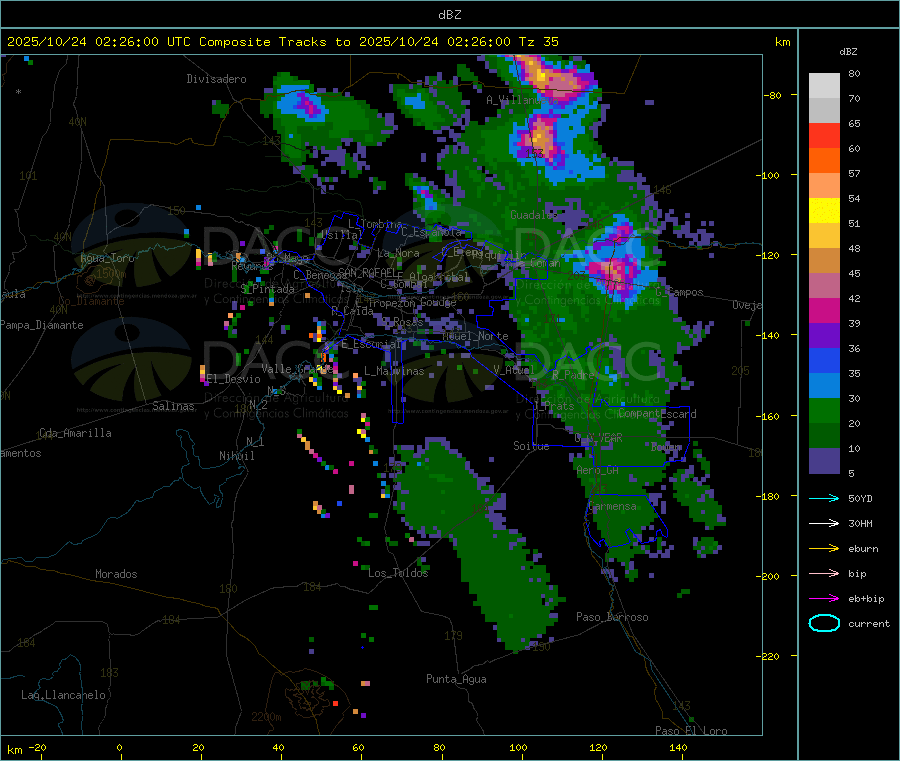Click the 'Bowen' map label

[x=666, y=446]
